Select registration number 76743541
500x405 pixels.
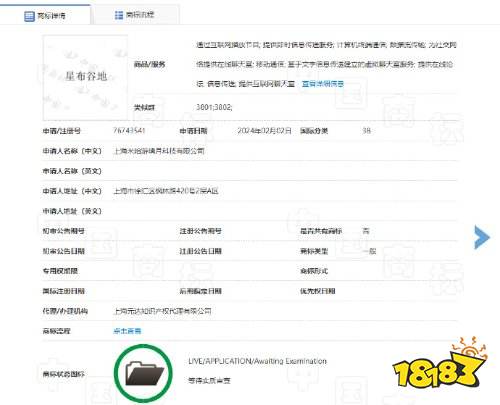click(x=129, y=130)
